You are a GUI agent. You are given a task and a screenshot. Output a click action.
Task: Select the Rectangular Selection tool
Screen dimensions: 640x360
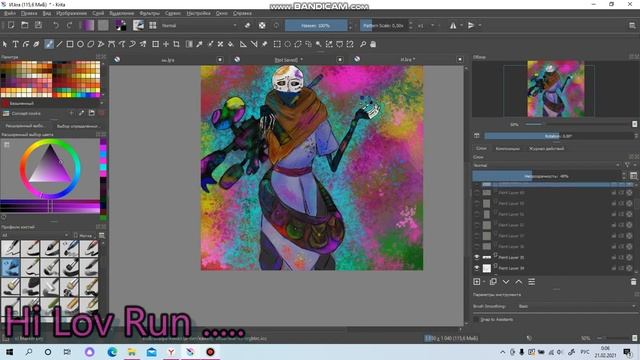[x=277, y=44]
